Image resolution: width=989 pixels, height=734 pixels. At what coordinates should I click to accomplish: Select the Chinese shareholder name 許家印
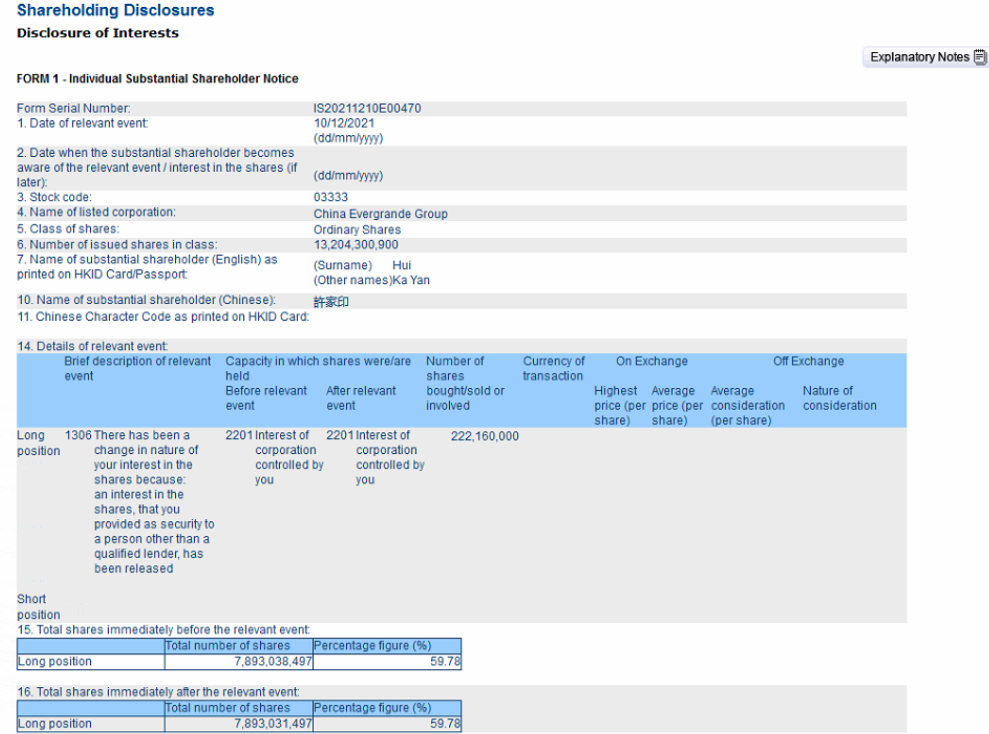pyautogui.click(x=331, y=301)
